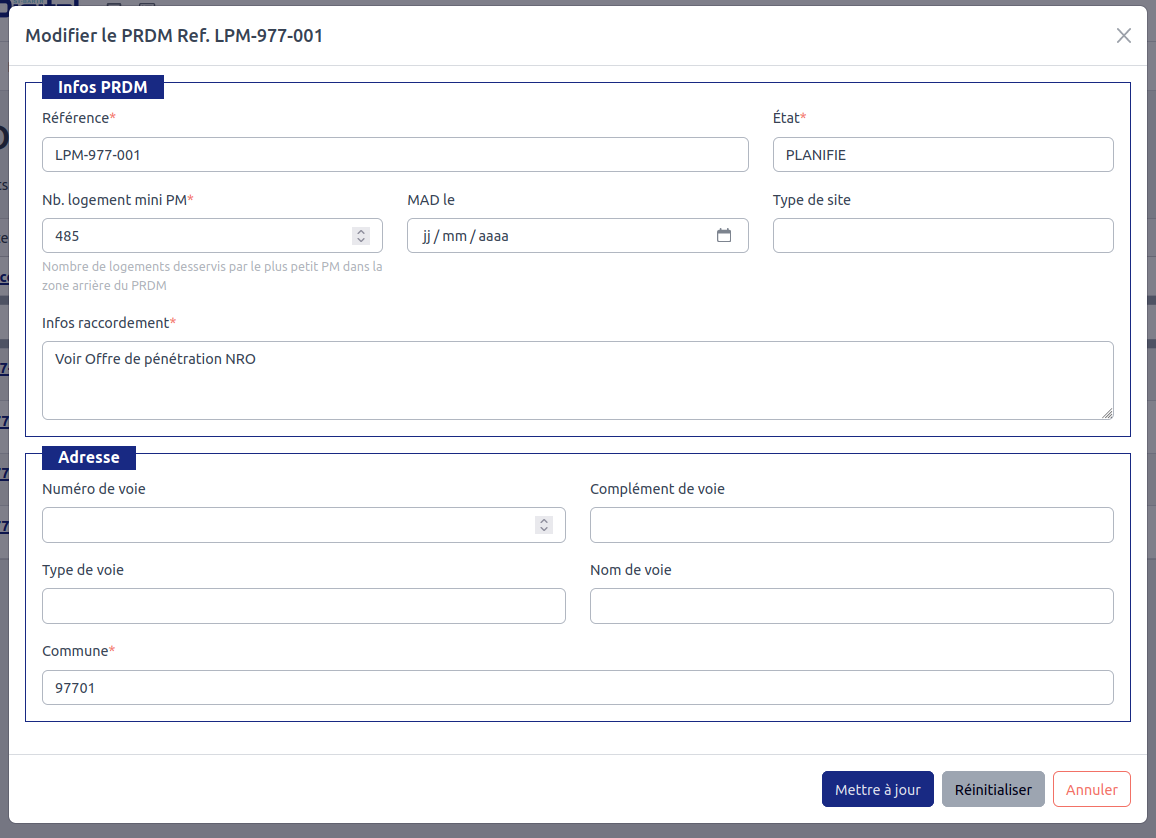Close the Modifier le PRDM dialog

point(1123,36)
